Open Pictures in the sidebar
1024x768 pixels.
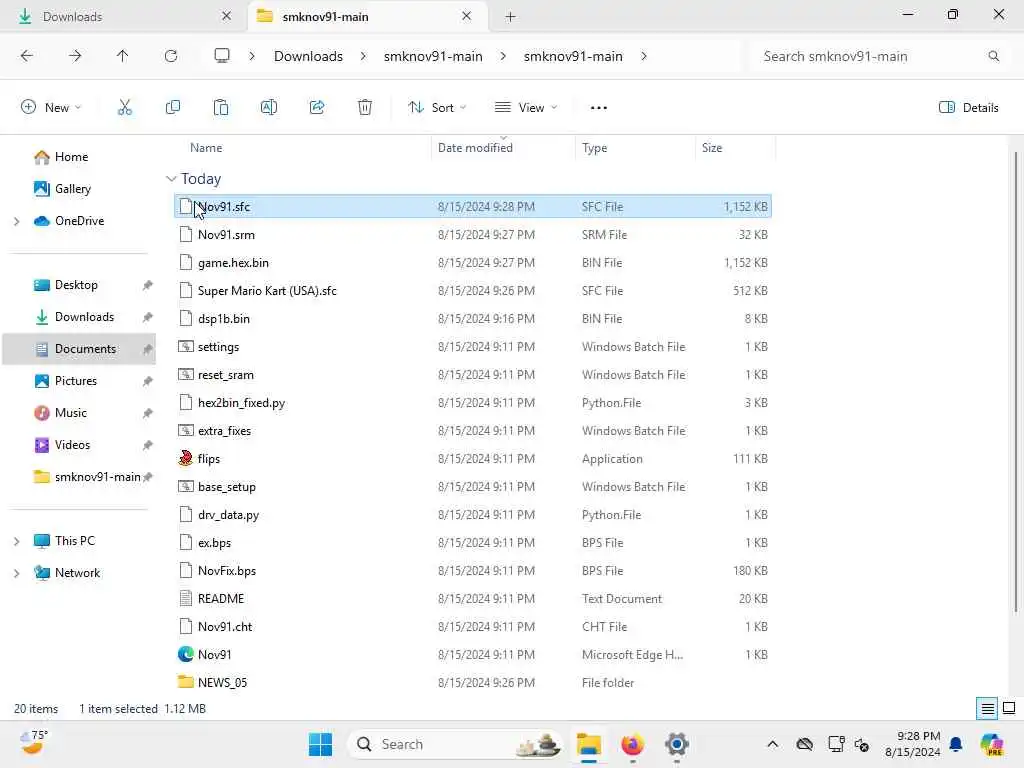click(76, 381)
